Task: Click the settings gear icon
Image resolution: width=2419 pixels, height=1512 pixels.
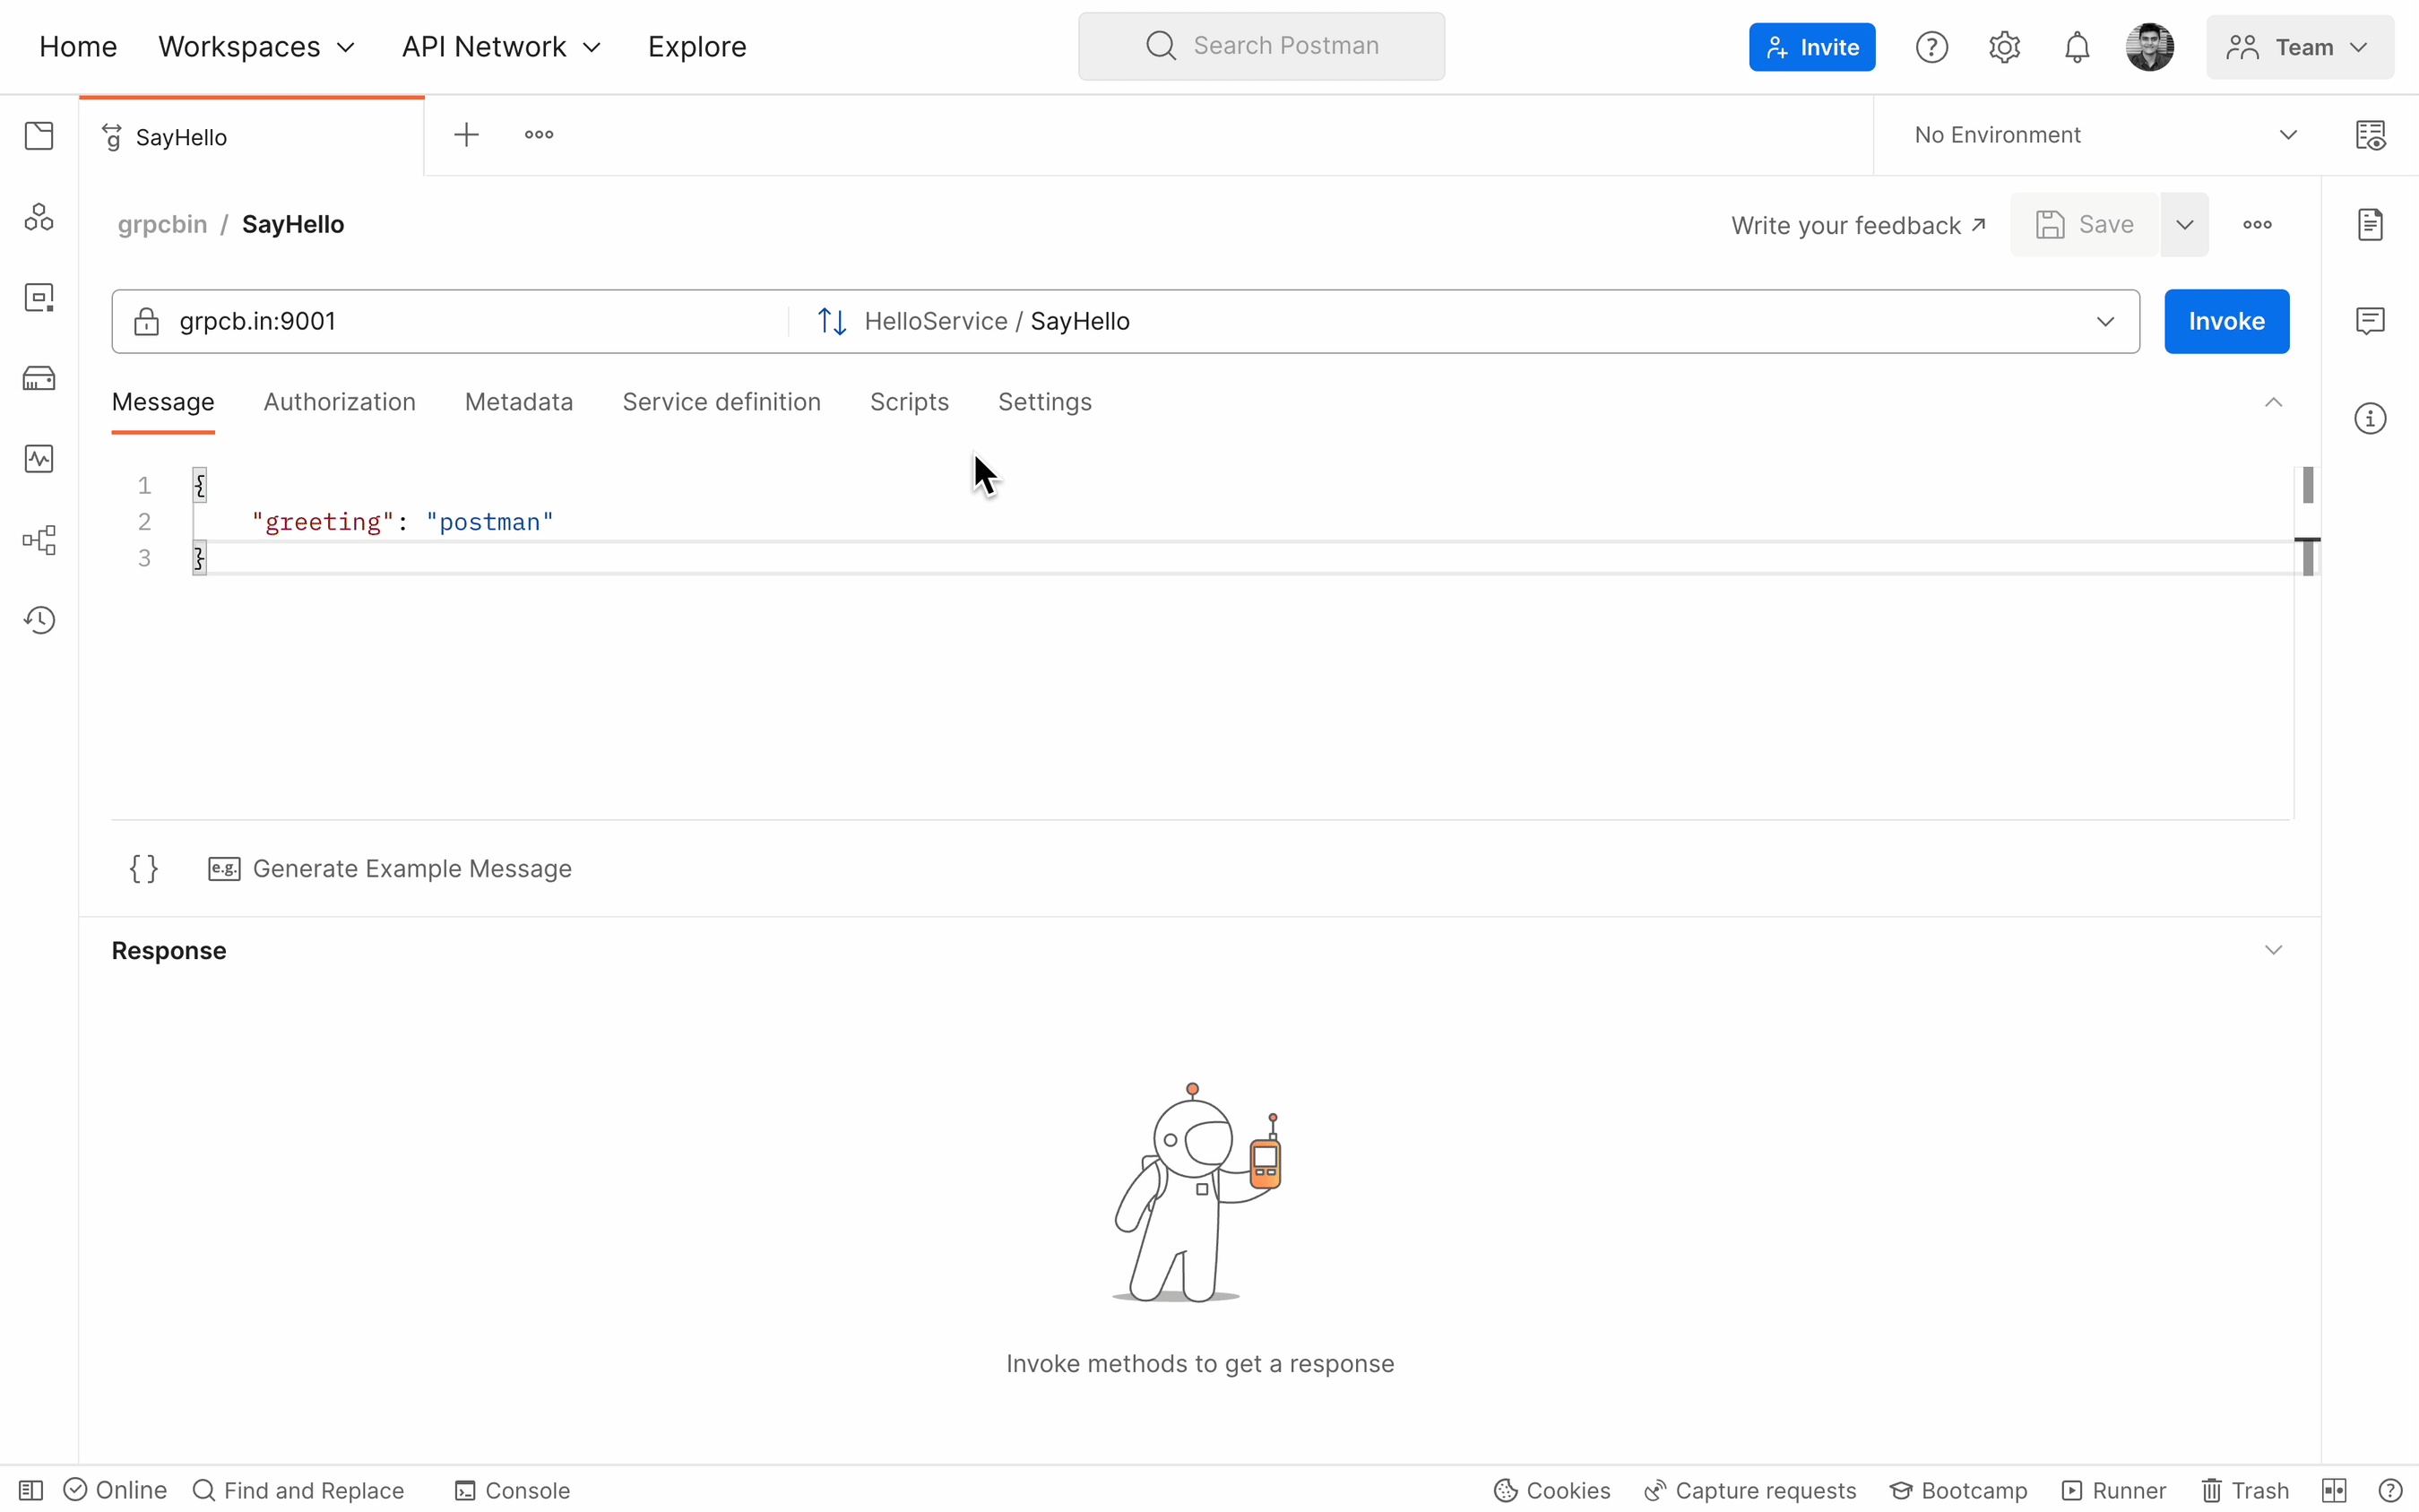Action: point(2005,46)
